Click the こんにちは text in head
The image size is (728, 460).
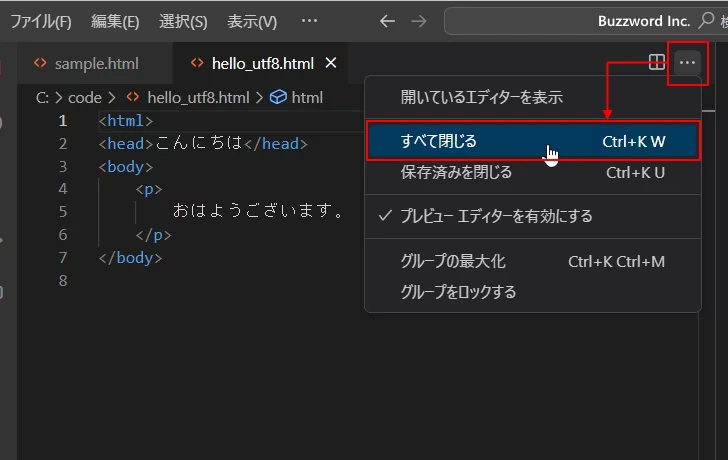(x=199, y=143)
